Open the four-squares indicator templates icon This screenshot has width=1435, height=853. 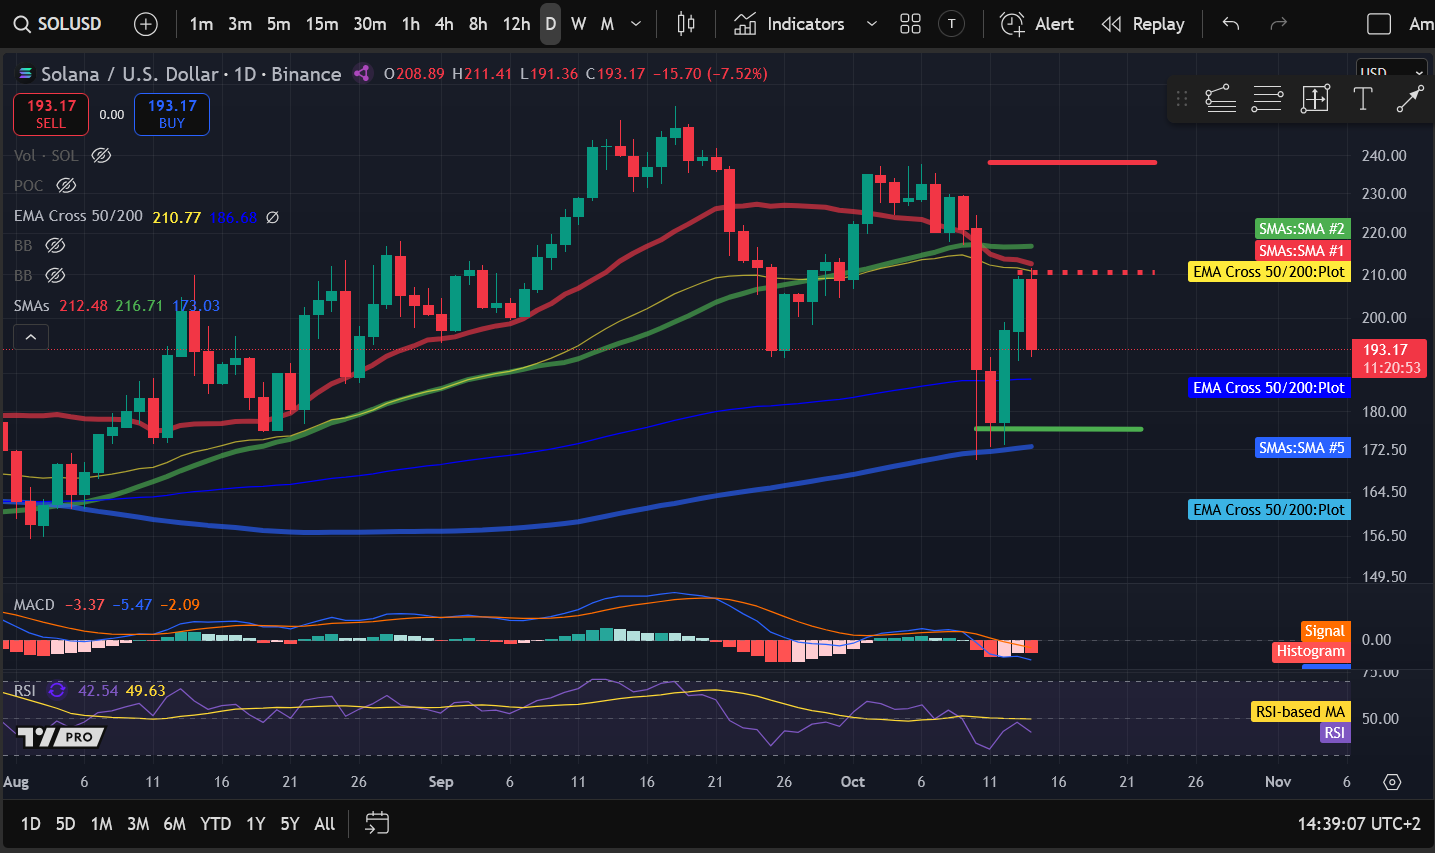[x=910, y=24]
